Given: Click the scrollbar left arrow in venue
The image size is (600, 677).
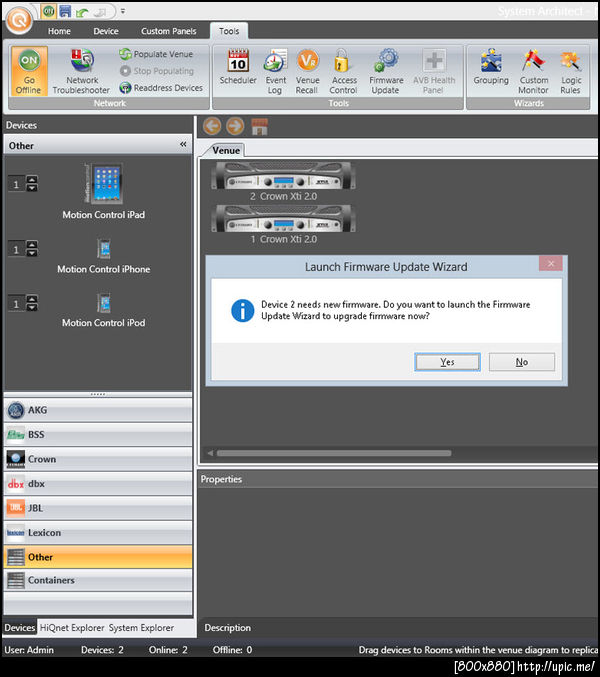Looking at the screenshot, I should click(x=210, y=453).
